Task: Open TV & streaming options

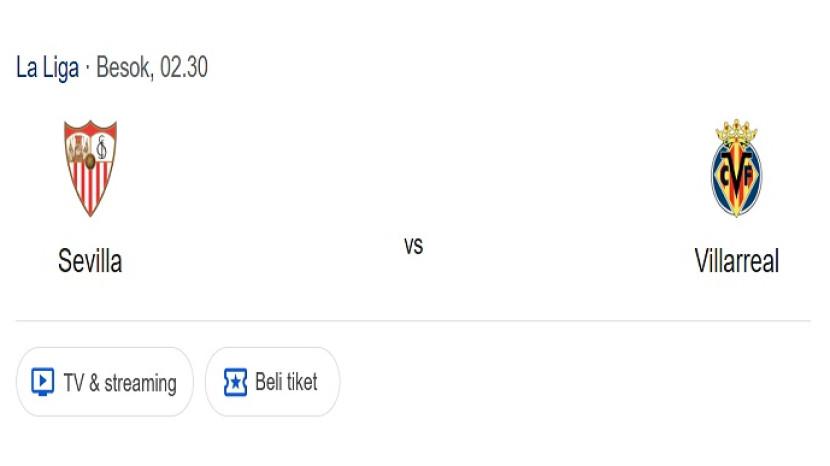Action: coord(105,382)
